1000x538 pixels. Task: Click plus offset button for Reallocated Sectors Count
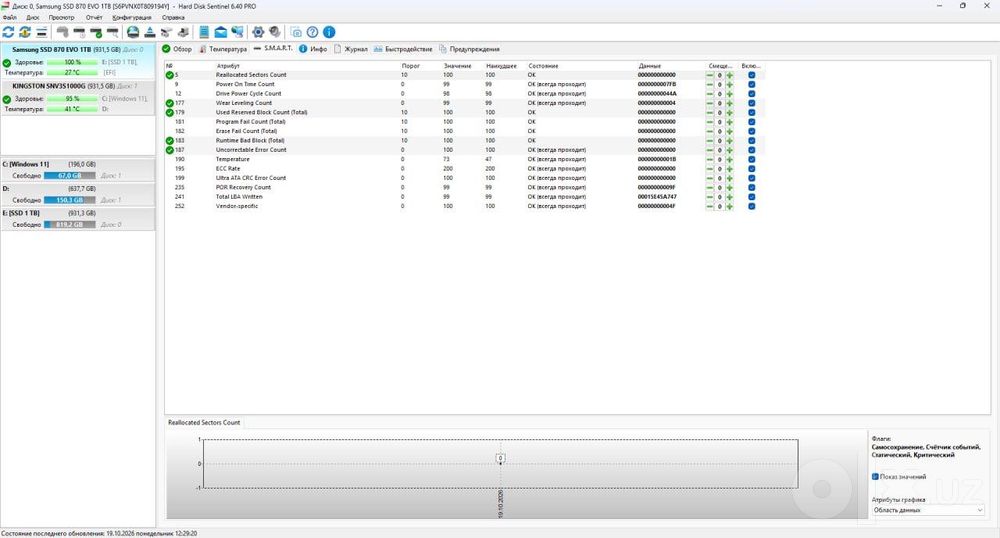730,75
